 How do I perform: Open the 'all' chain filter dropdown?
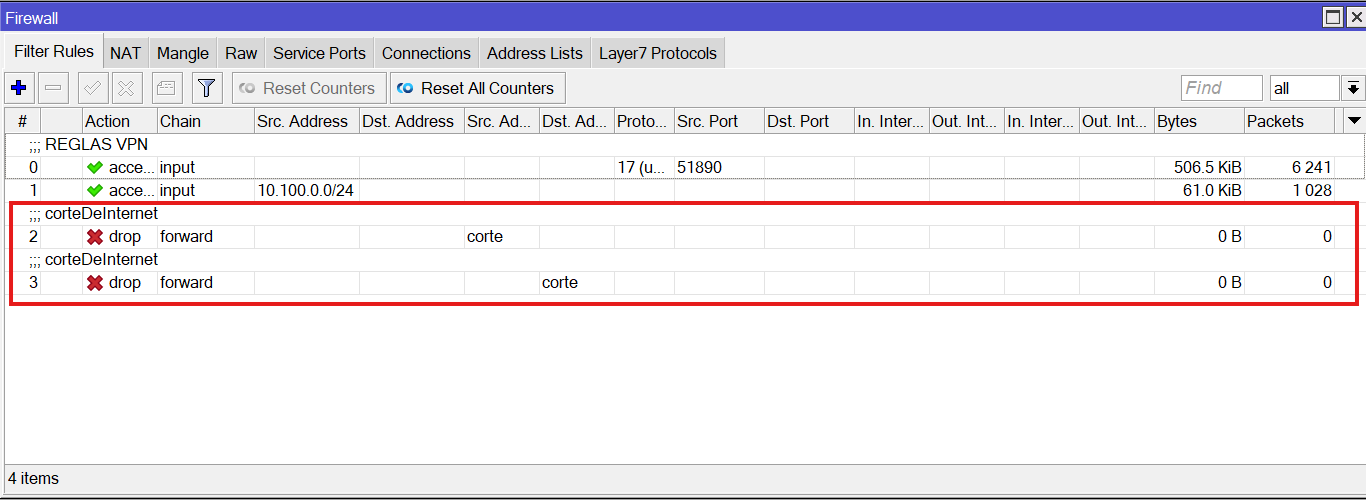[x=1304, y=88]
